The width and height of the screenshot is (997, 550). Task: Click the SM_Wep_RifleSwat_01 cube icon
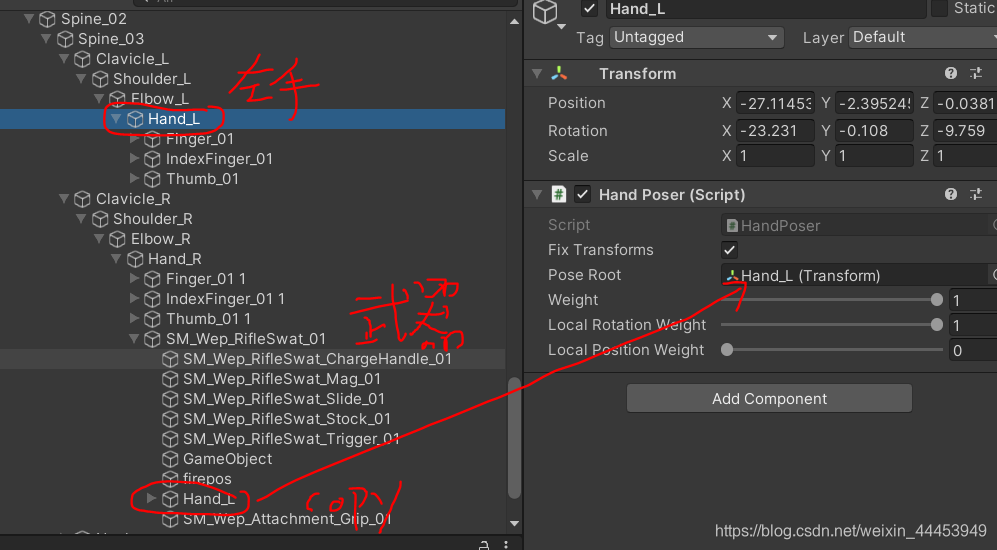point(152,339)
